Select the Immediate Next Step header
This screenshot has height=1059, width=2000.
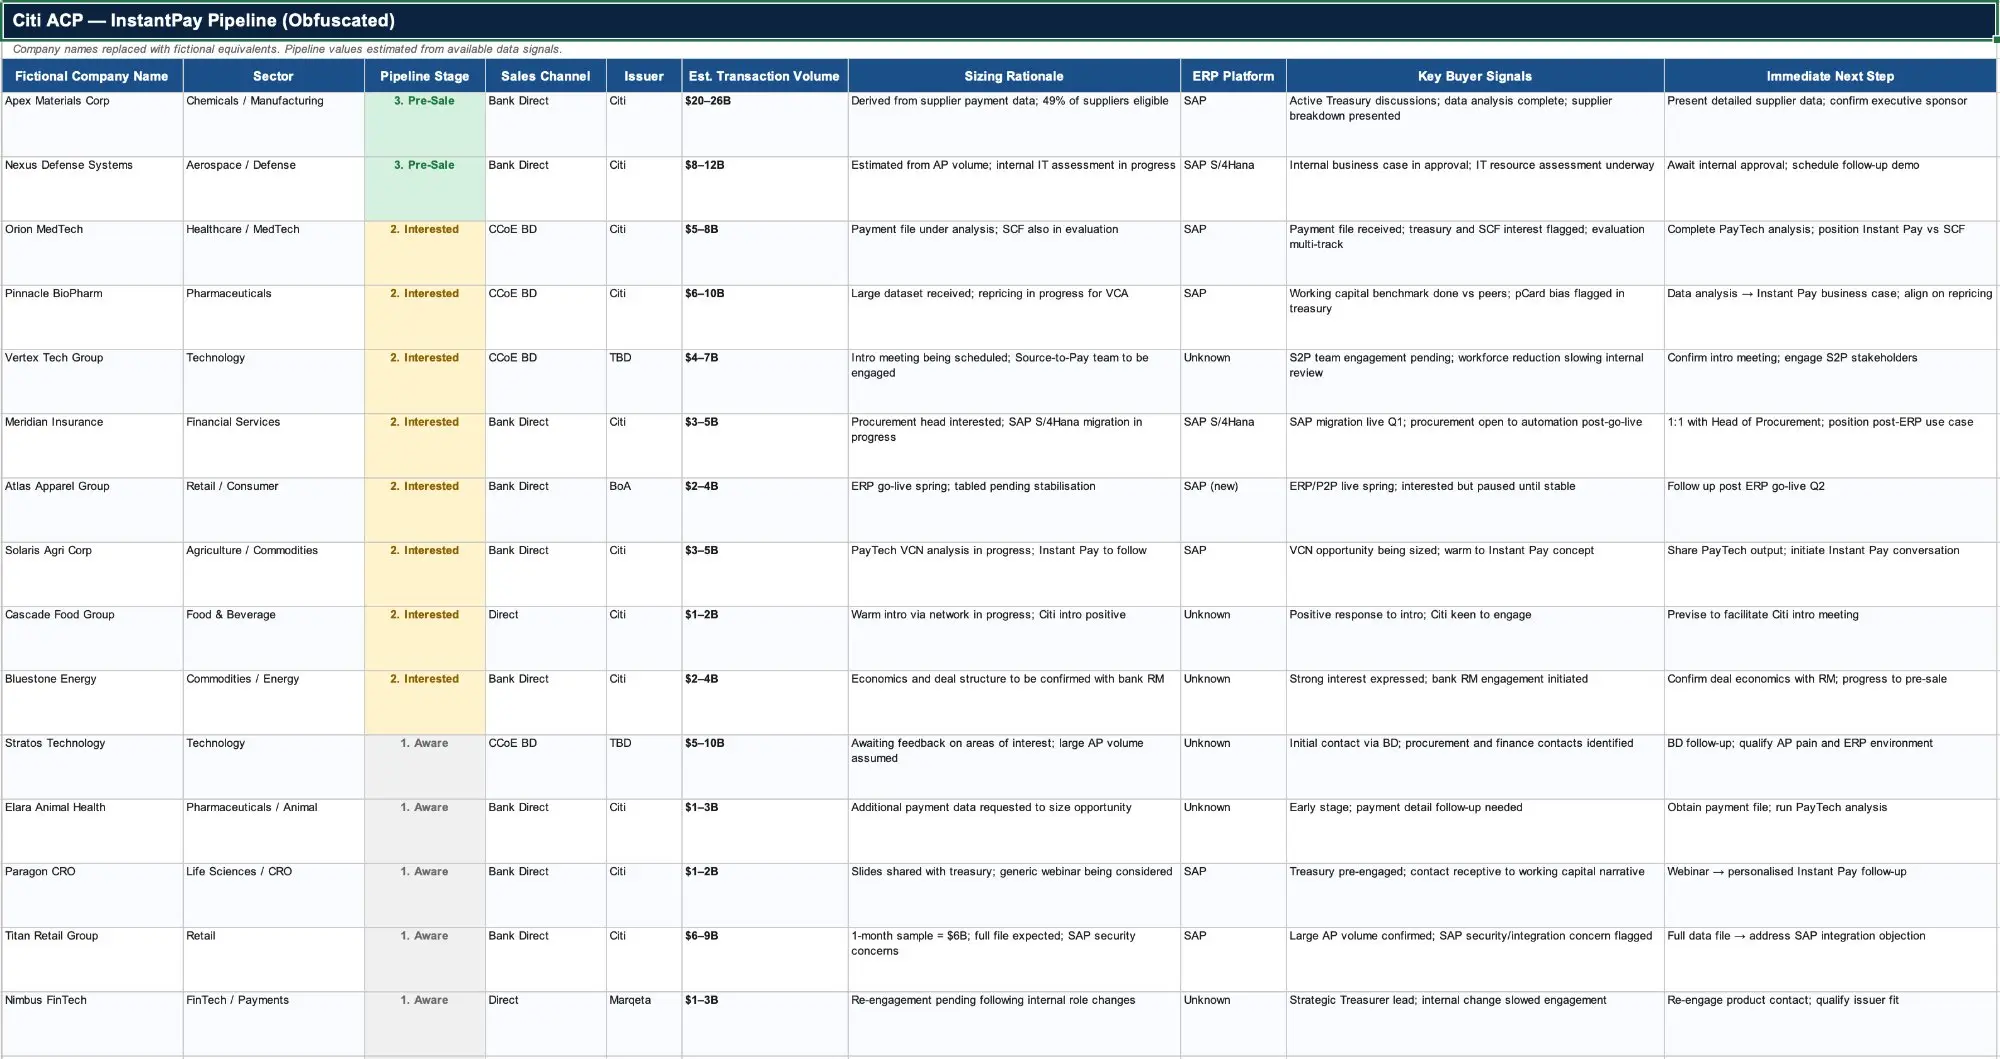tap(1829, 76)
